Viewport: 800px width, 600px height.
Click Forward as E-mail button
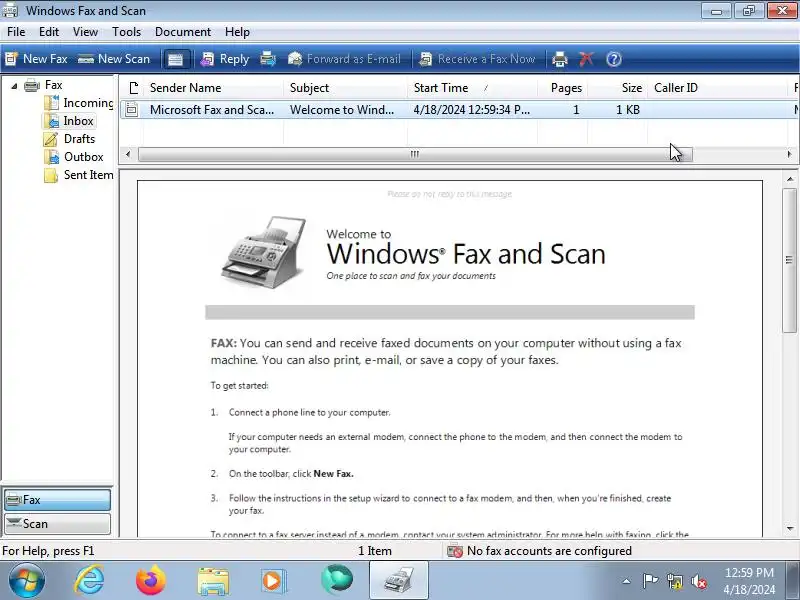tap(344, 59)
